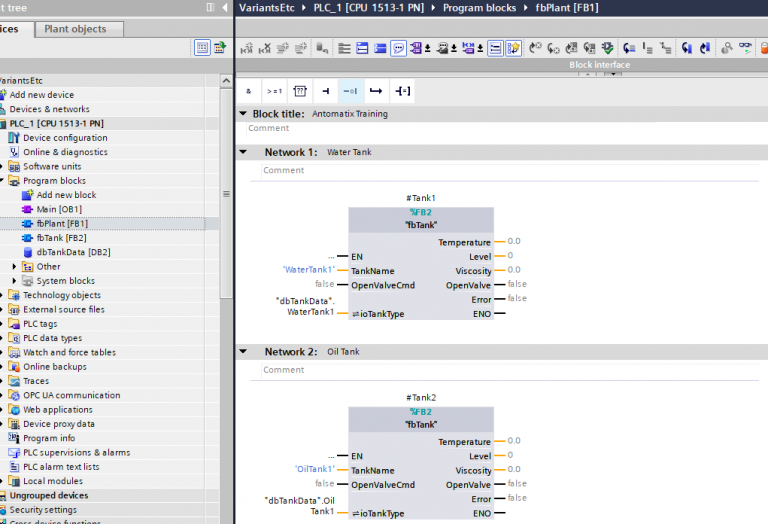768x524 pixels.
Task: Click the AND box instruction icon
Action: pos(249,91)
